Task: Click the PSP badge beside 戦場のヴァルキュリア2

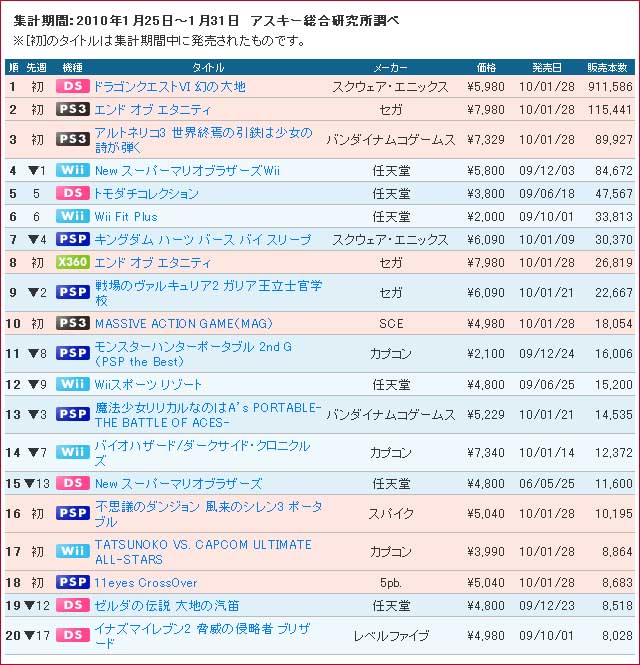Action: 73,292
